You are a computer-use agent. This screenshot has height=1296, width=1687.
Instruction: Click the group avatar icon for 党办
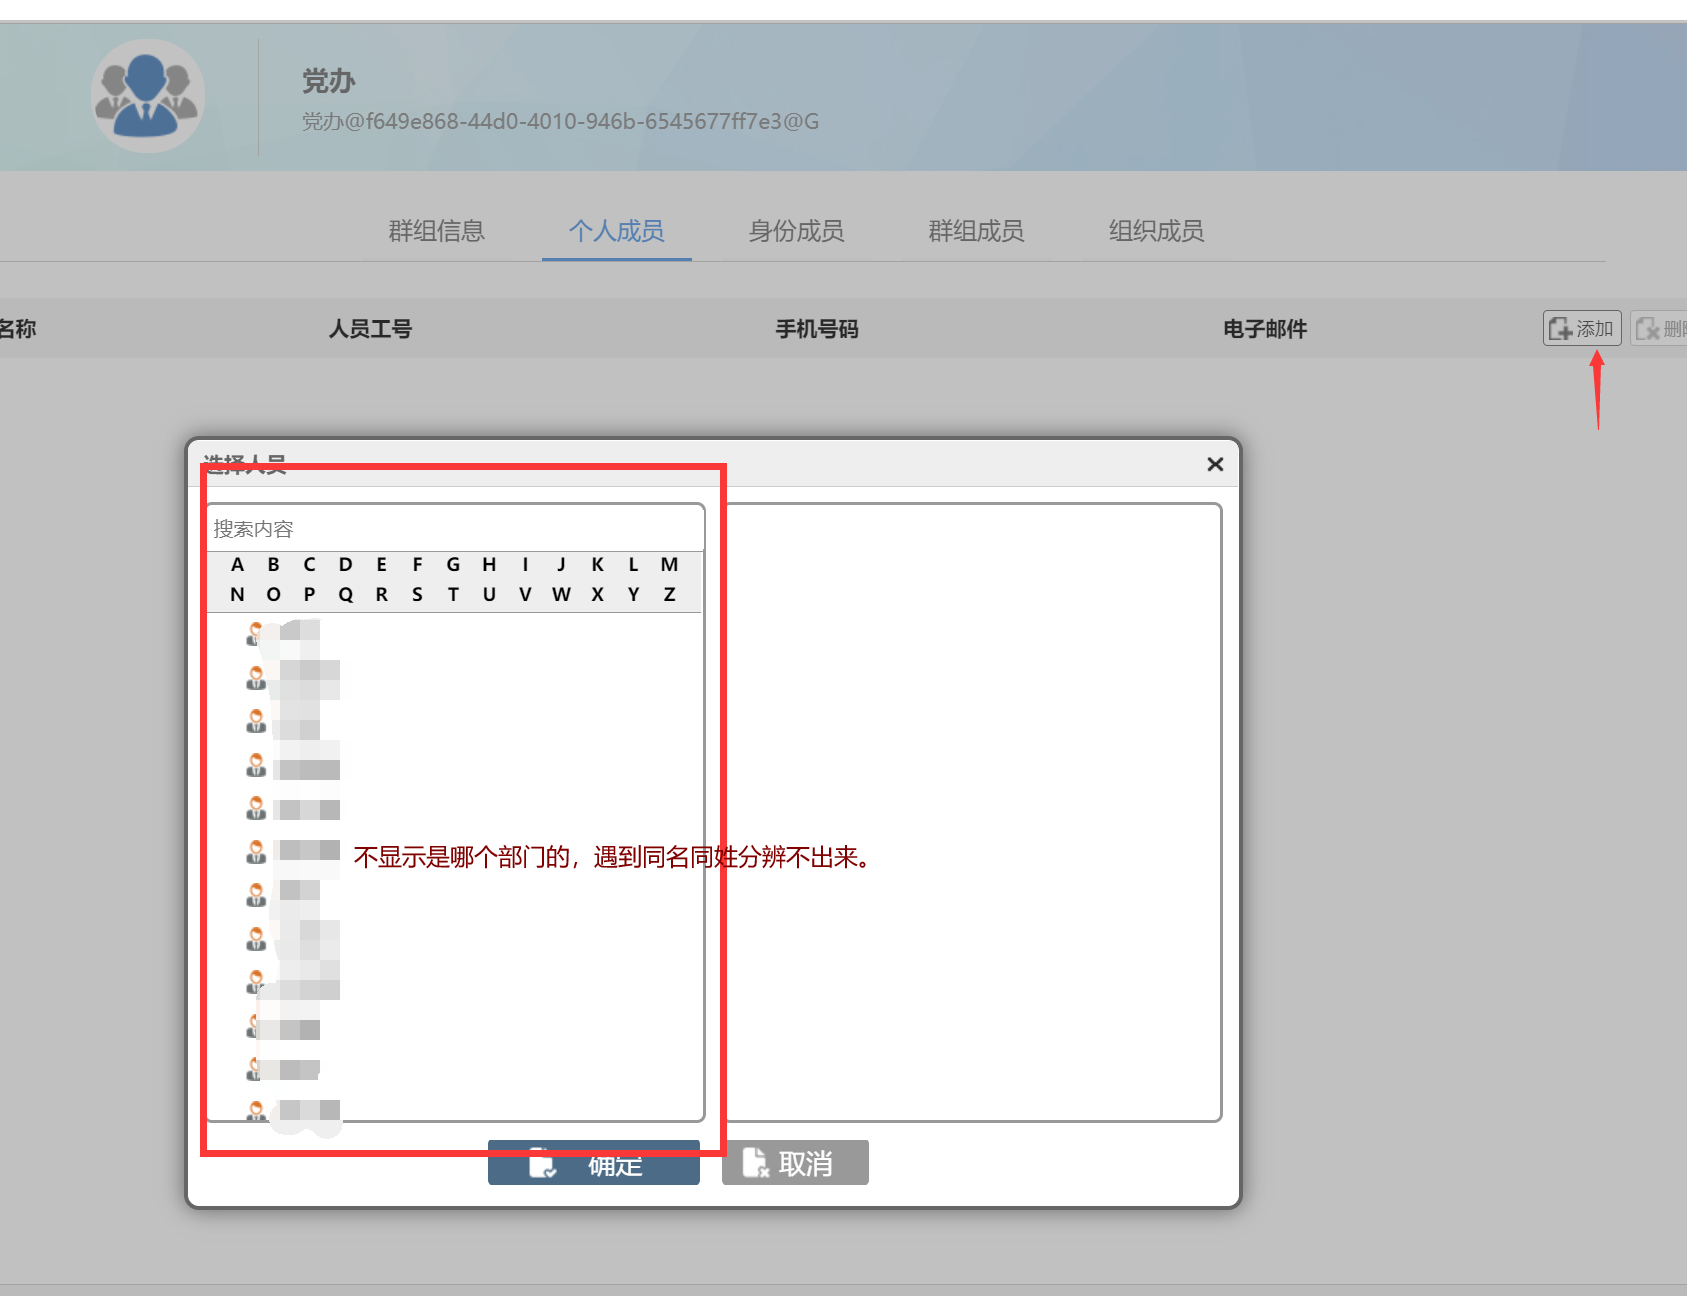148,96
